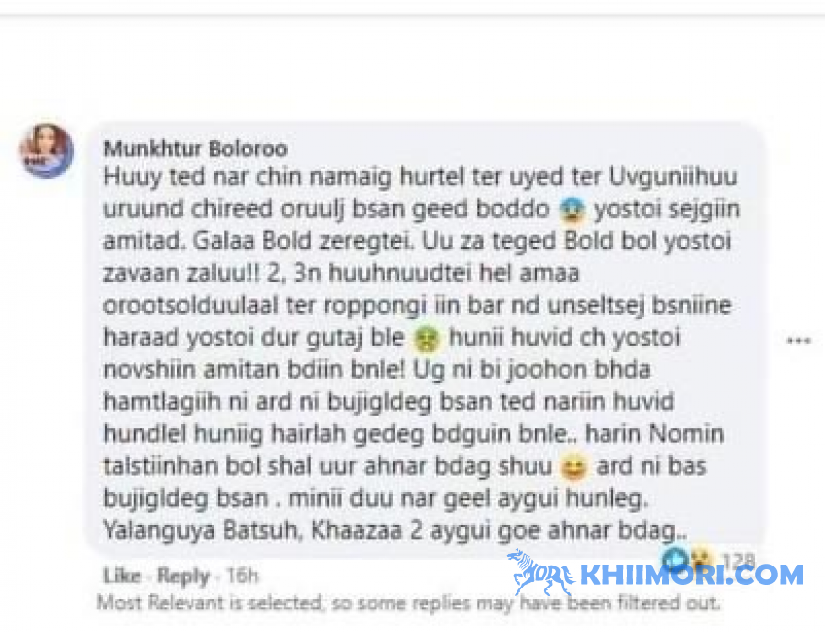Open the 128 reactions count list
Screen dimensions: 825x632
[738, 561]
